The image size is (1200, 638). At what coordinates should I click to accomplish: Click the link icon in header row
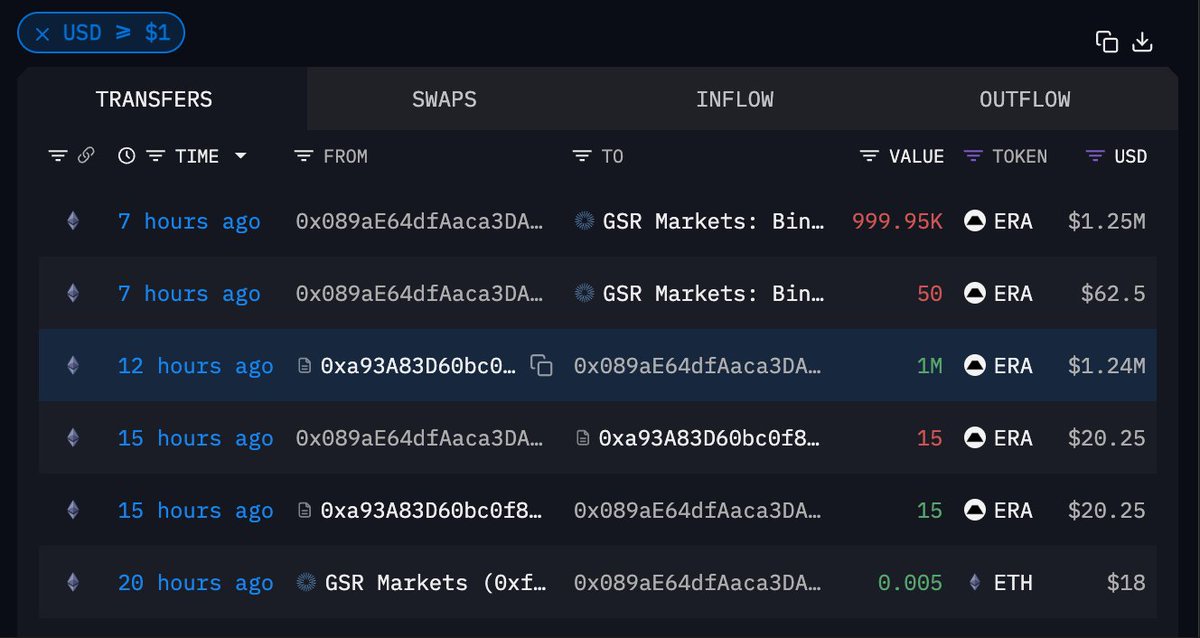pos(86,156)
